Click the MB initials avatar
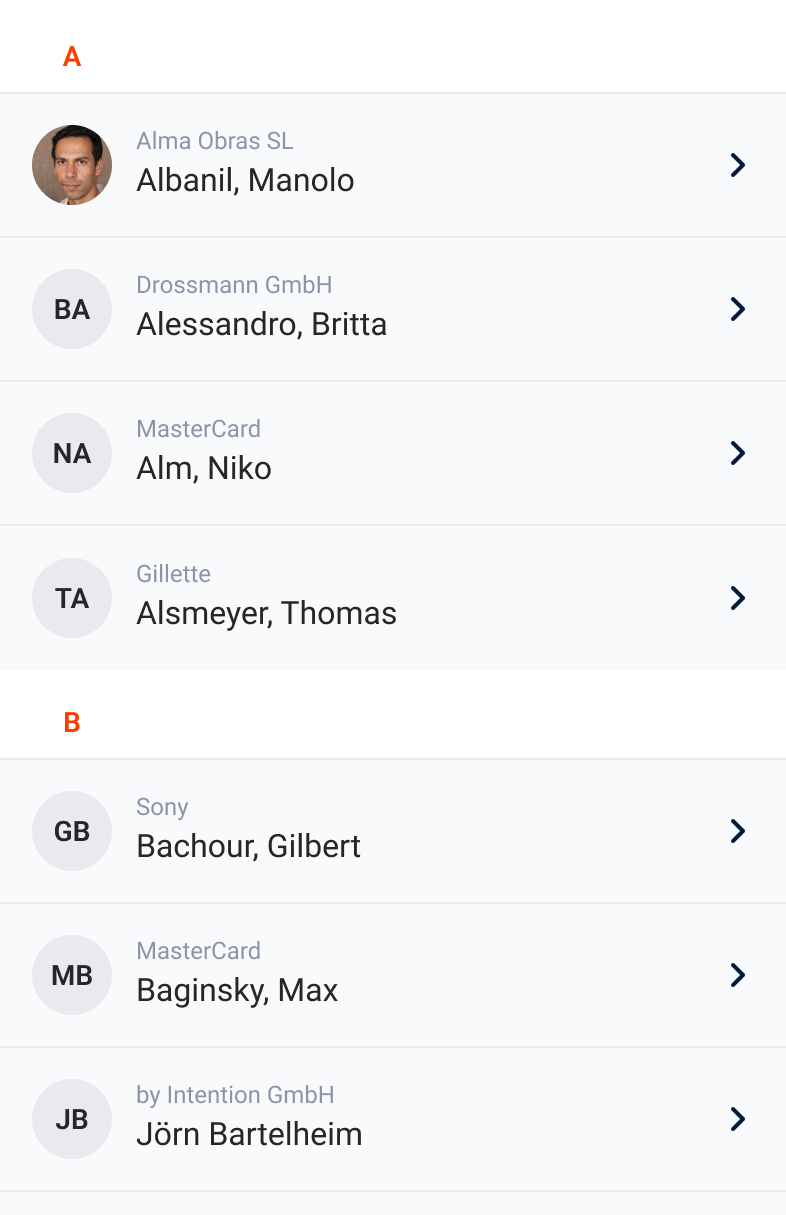The width and height of the screenshot is (786, 1215). coord(72,975)
